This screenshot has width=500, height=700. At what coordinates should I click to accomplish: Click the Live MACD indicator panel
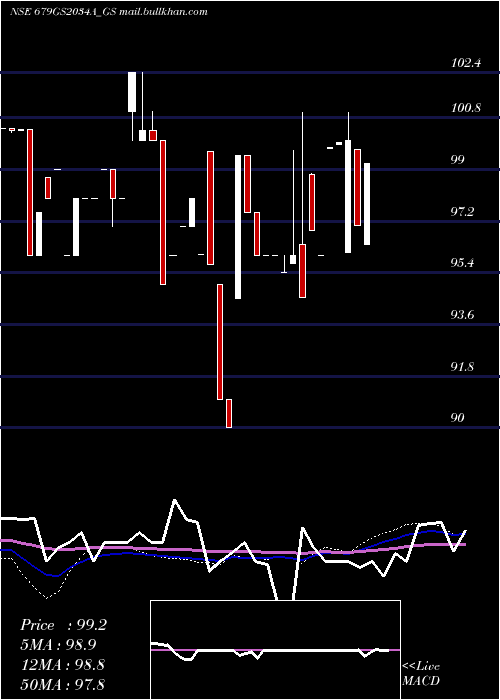coord(275,650)
